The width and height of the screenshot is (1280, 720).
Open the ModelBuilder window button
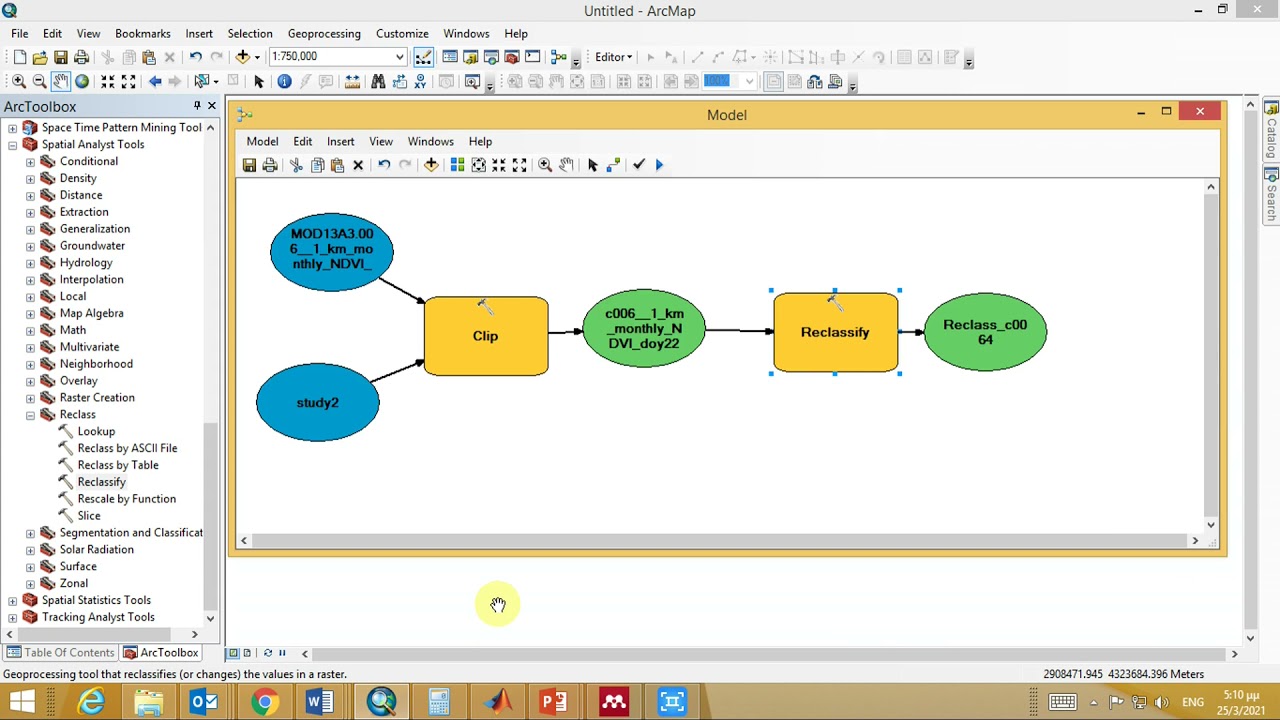click(x=559, y=57)
